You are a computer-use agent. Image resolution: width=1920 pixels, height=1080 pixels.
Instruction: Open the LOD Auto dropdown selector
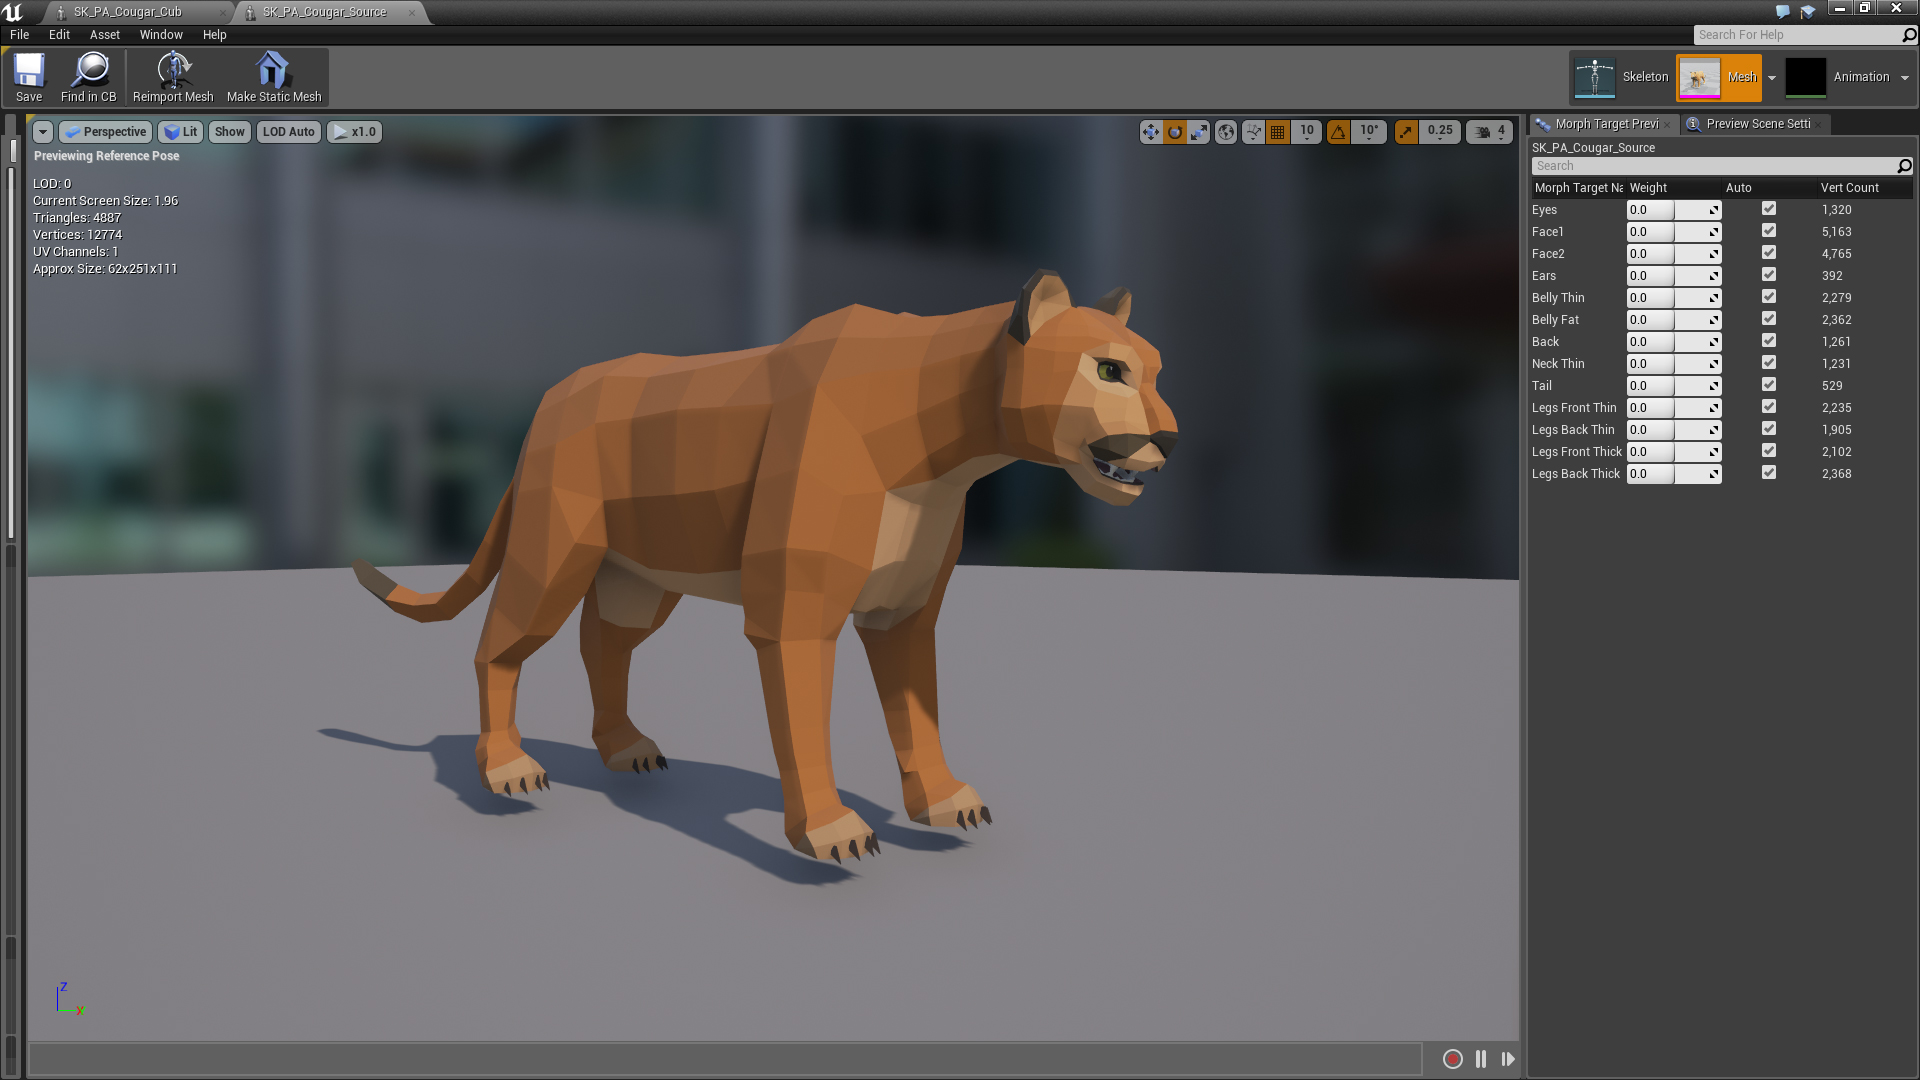click(287, 131)
